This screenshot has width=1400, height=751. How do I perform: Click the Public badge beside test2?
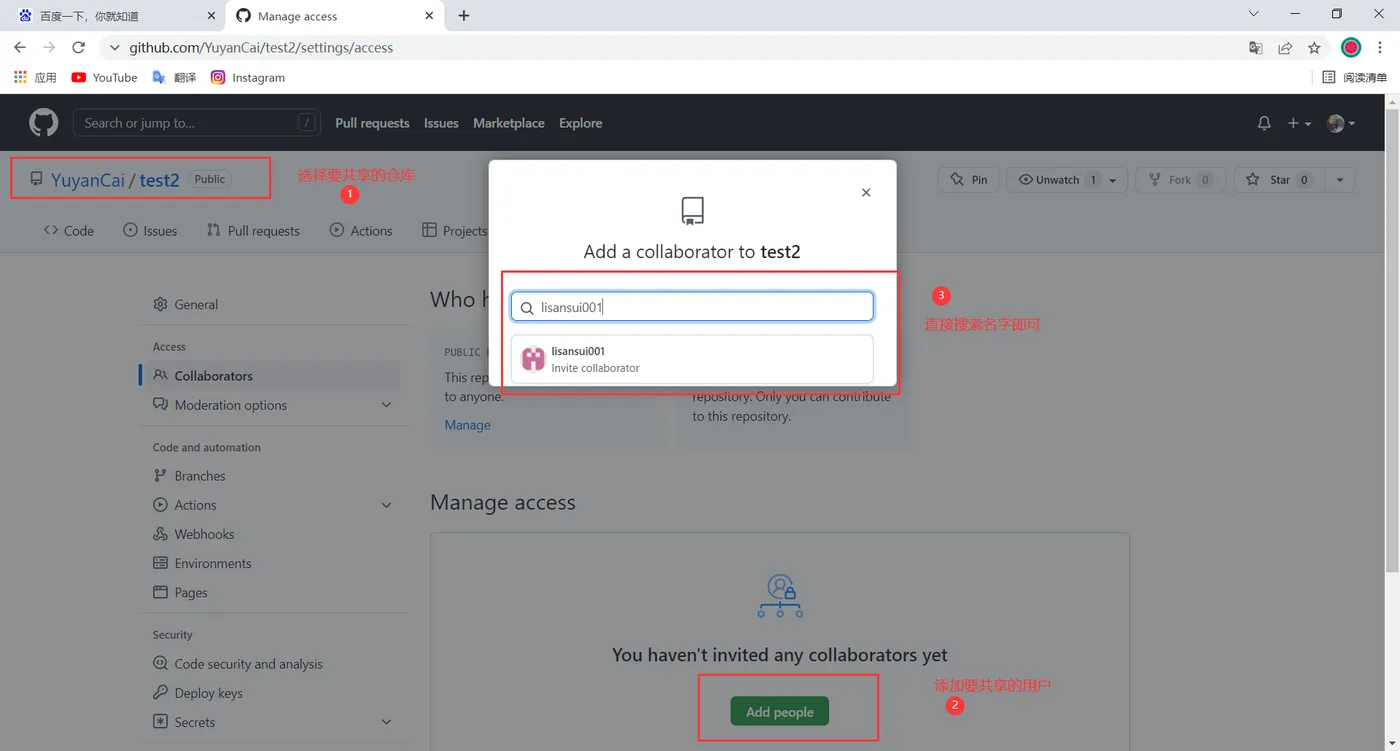point(210,179)
